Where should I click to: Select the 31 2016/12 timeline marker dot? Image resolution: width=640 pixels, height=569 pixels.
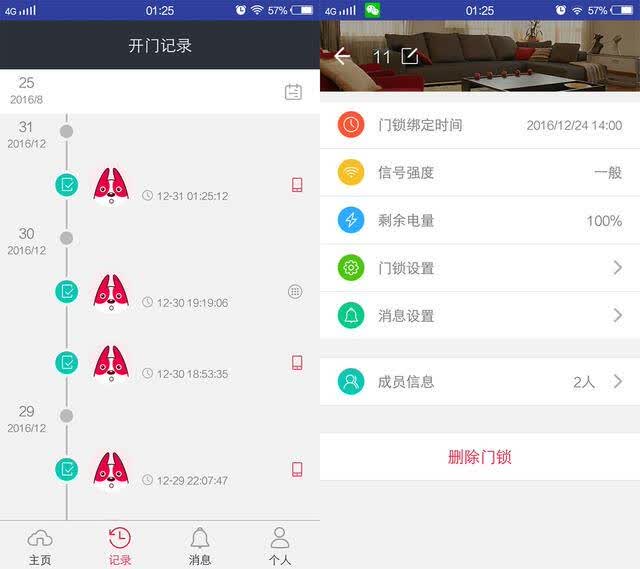67,131
